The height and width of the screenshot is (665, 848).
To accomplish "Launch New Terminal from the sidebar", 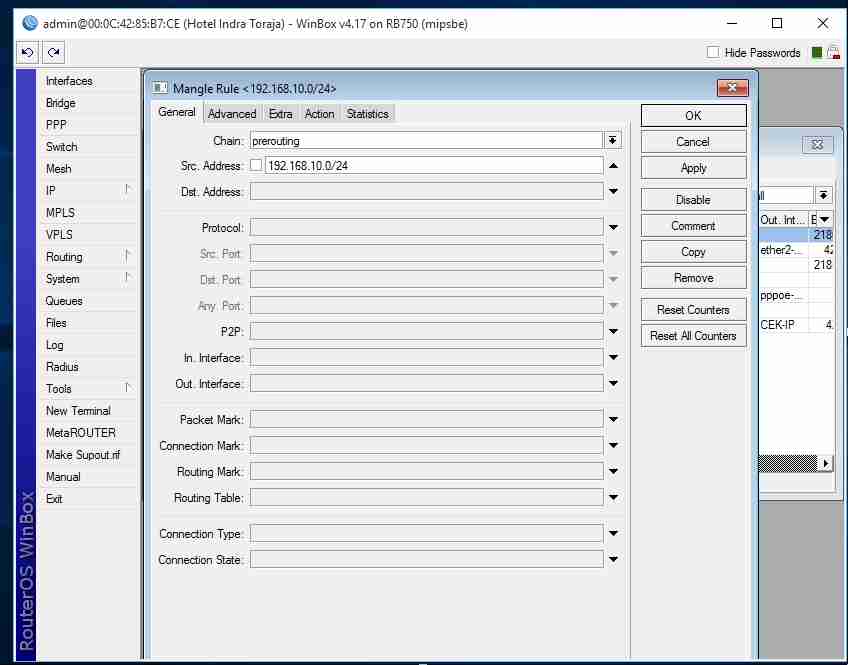I will click(x=88, y=411).
